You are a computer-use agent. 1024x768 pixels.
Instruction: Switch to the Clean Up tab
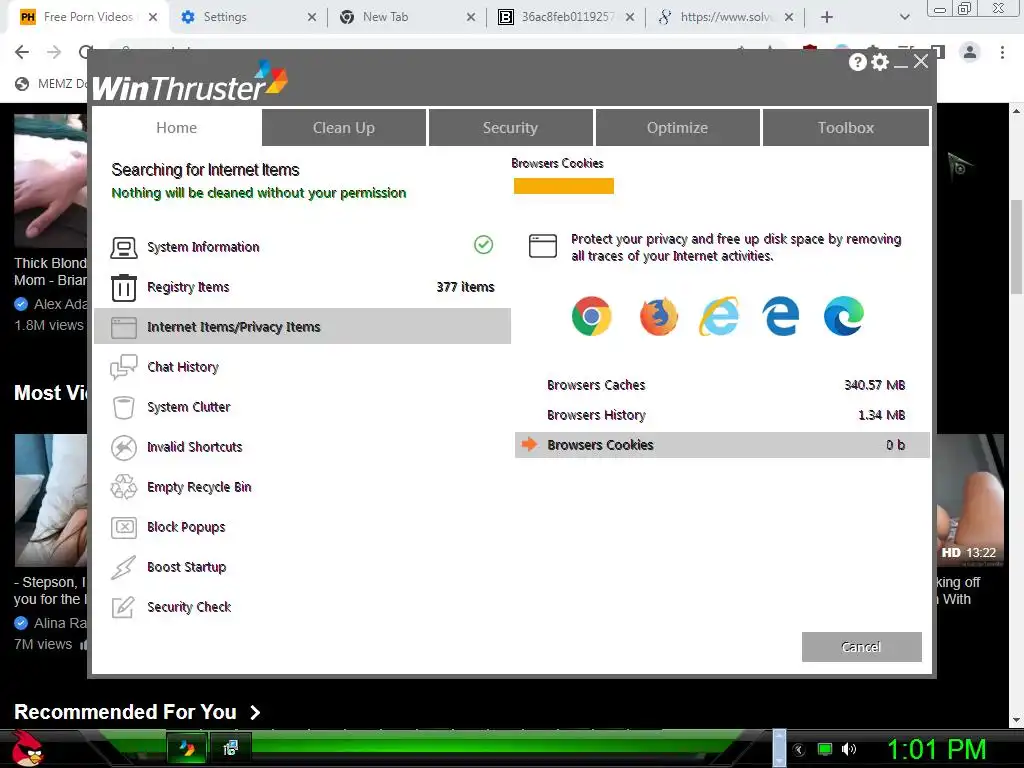(x=344, y=127)
